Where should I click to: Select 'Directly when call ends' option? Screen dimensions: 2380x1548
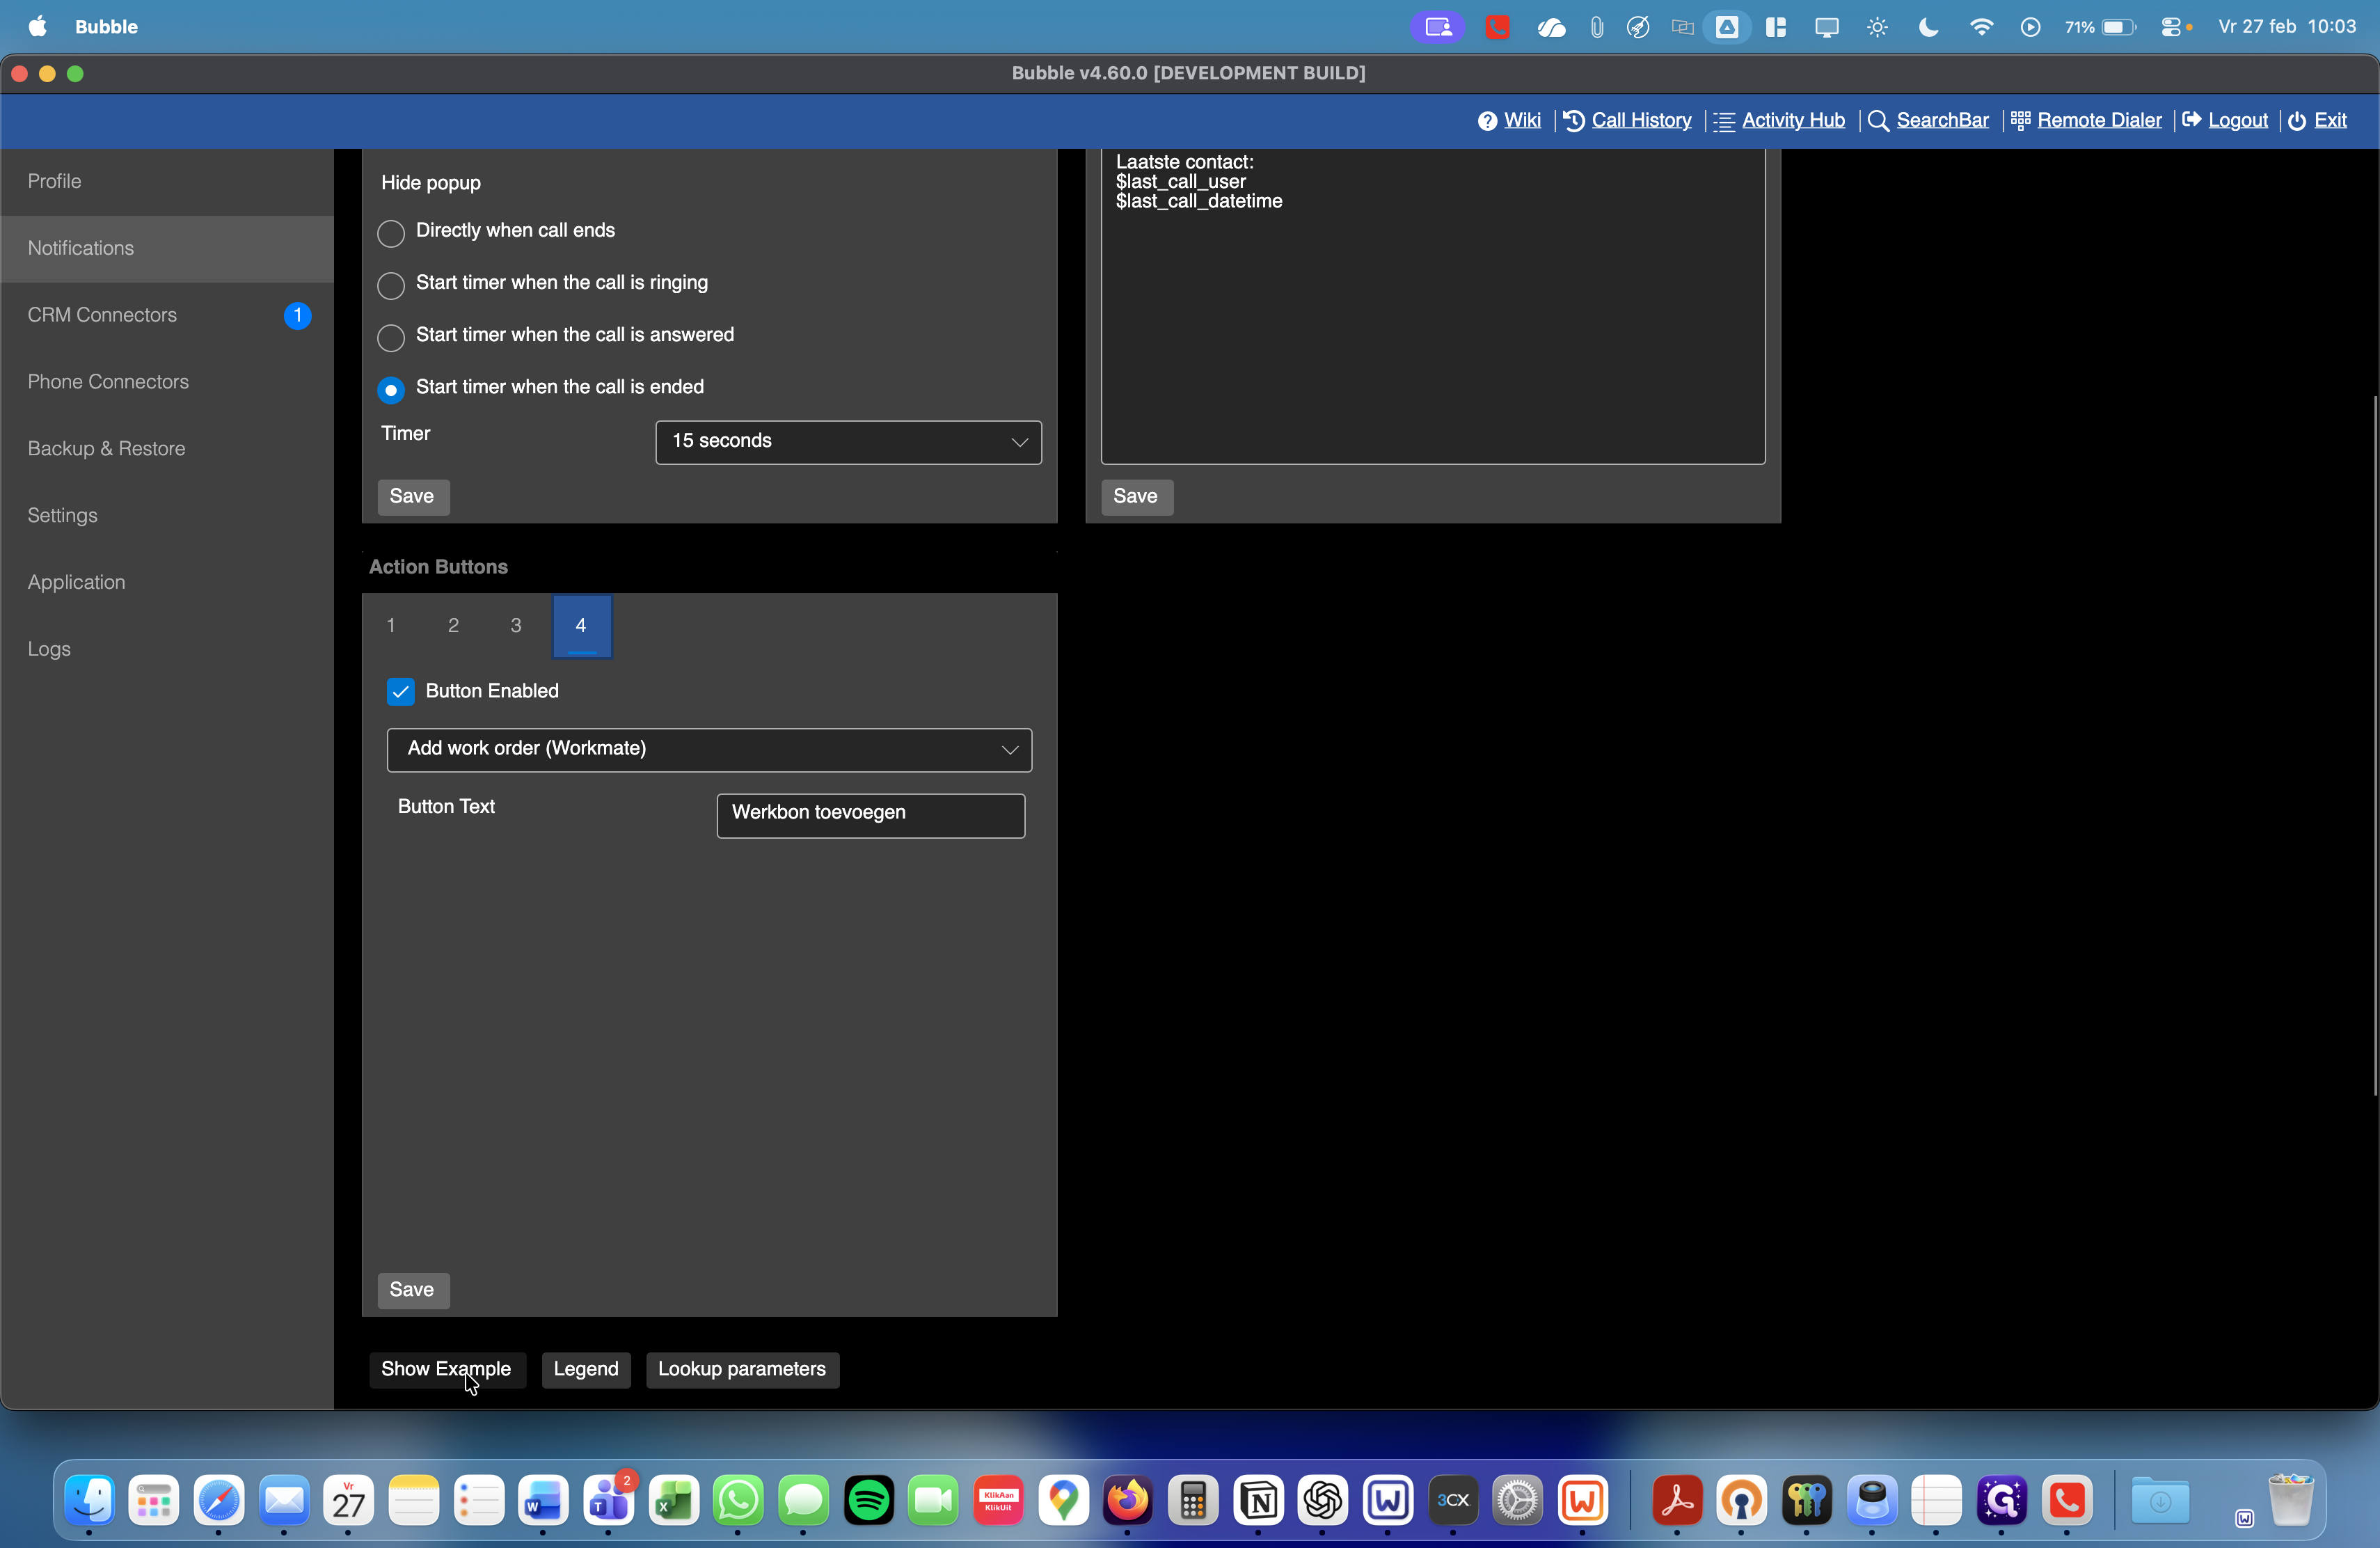391,233
